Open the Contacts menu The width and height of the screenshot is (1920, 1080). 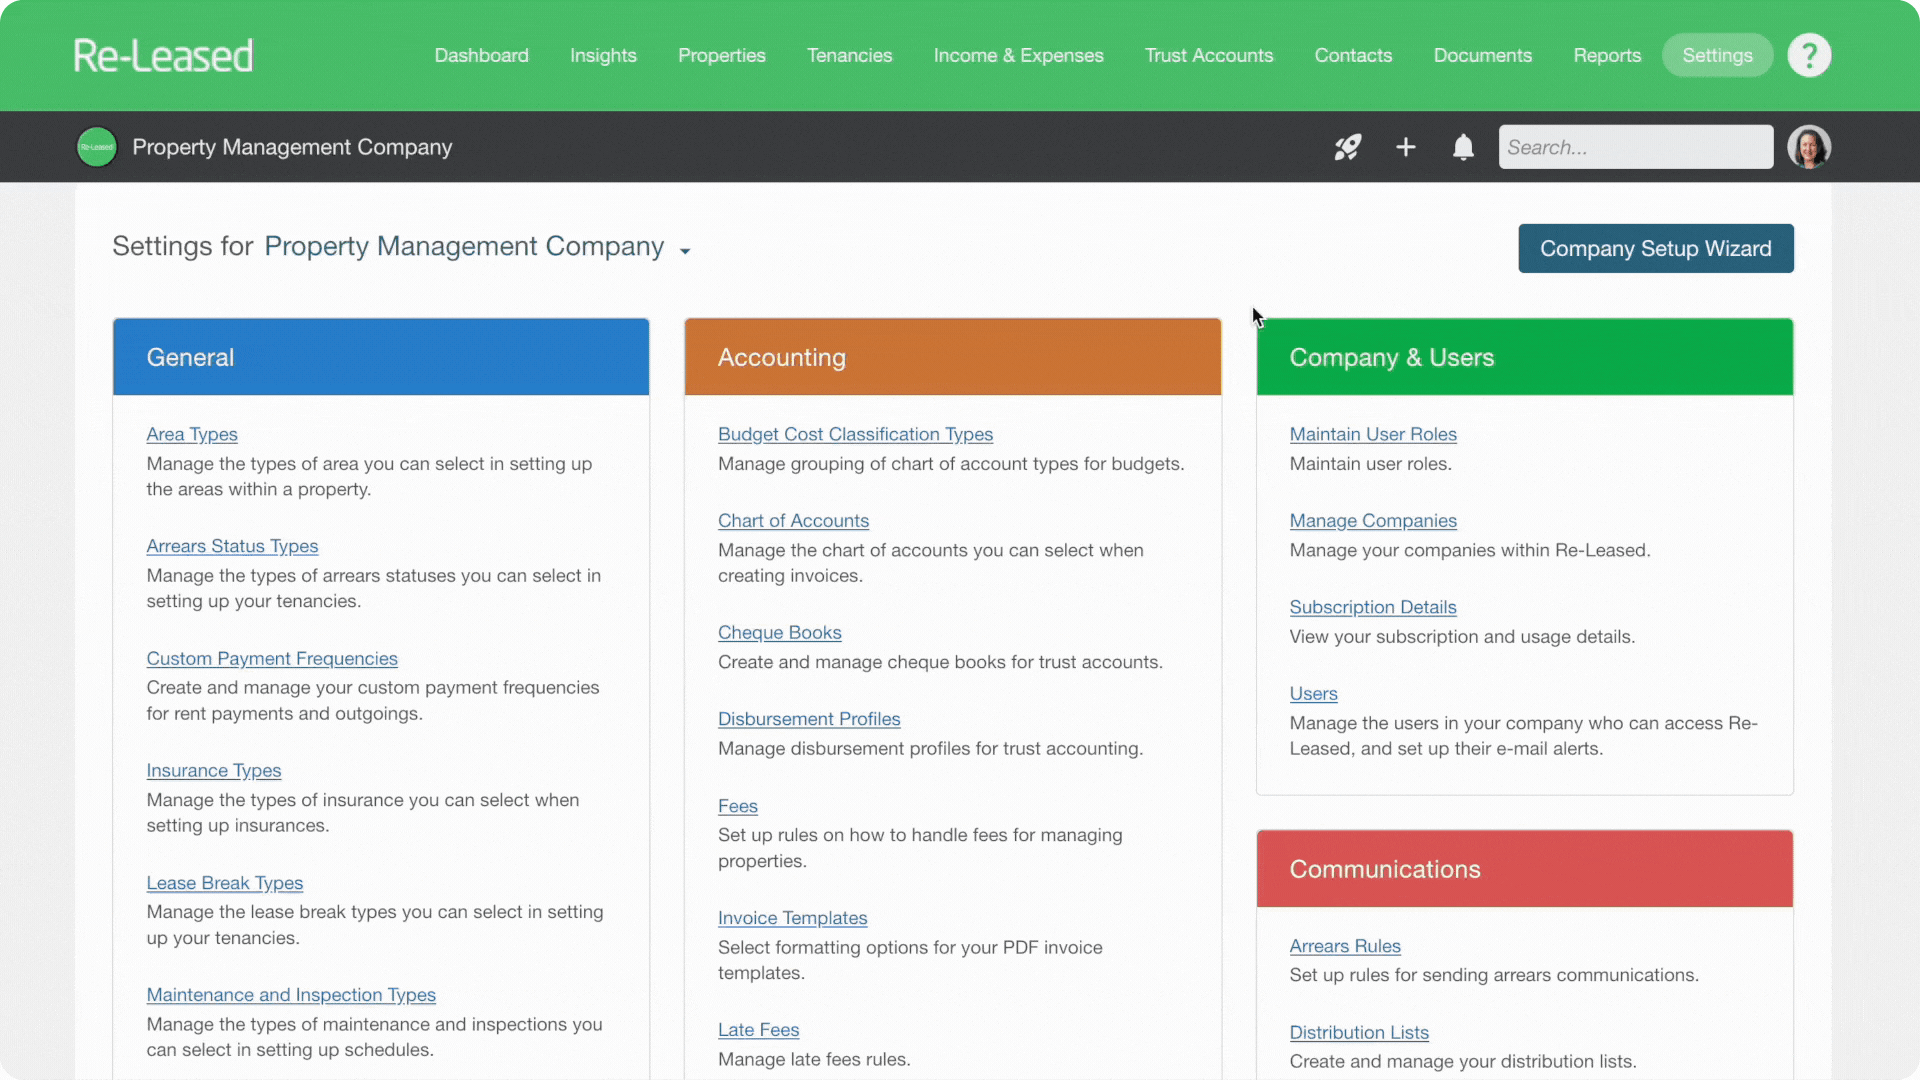coord(1353,55)
